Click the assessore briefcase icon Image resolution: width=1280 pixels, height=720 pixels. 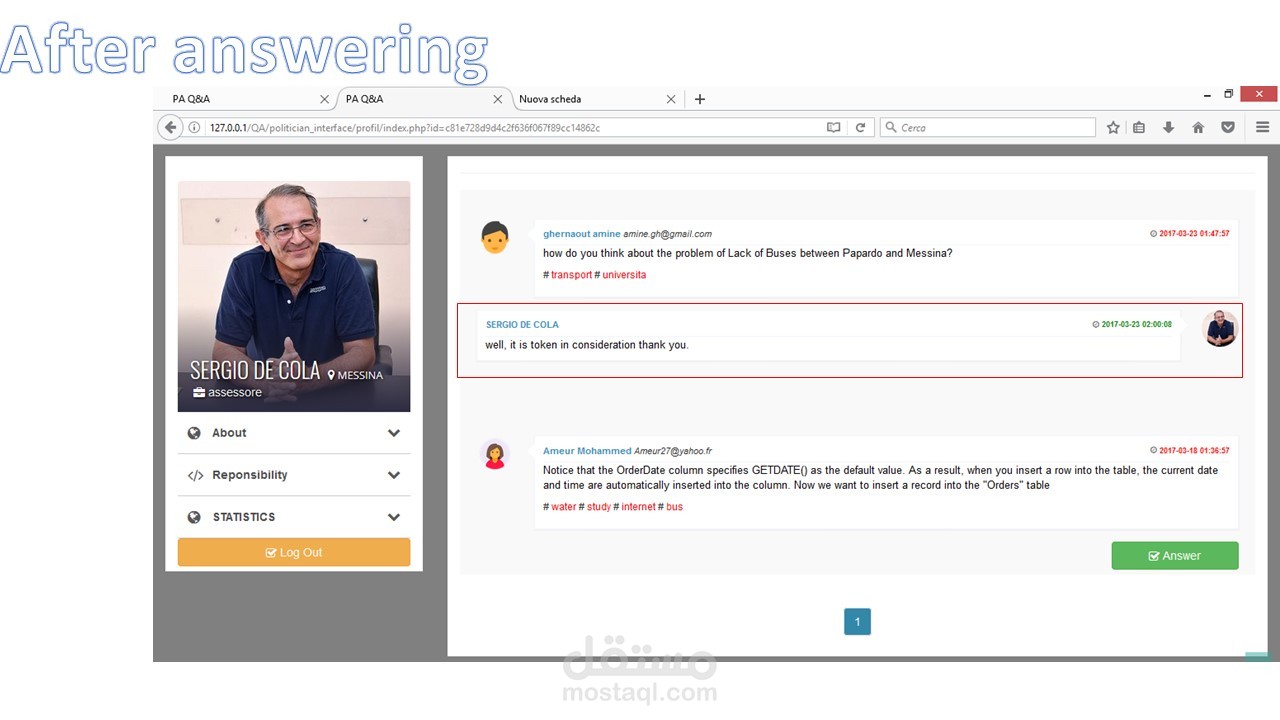tap(199, 392)
